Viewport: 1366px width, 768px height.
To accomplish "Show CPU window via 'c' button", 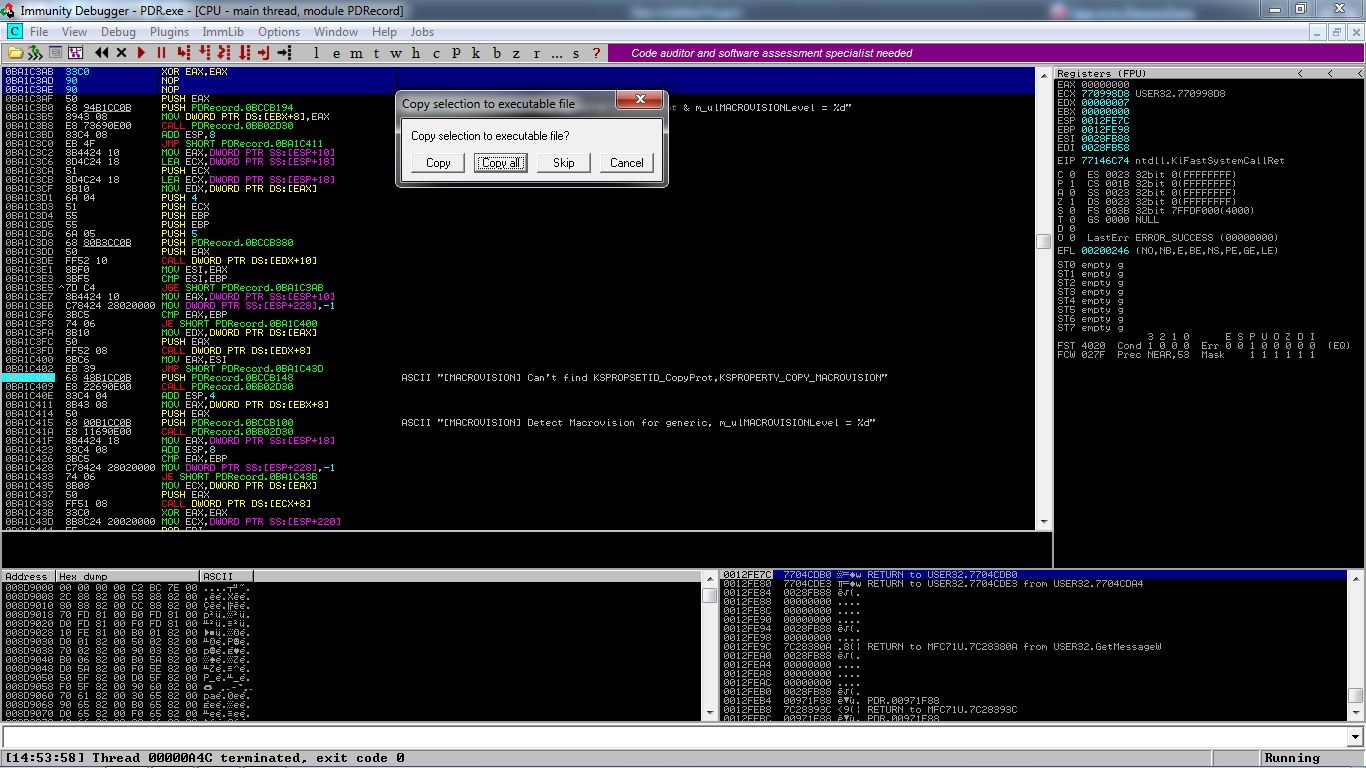I will [x=436, y=53].
